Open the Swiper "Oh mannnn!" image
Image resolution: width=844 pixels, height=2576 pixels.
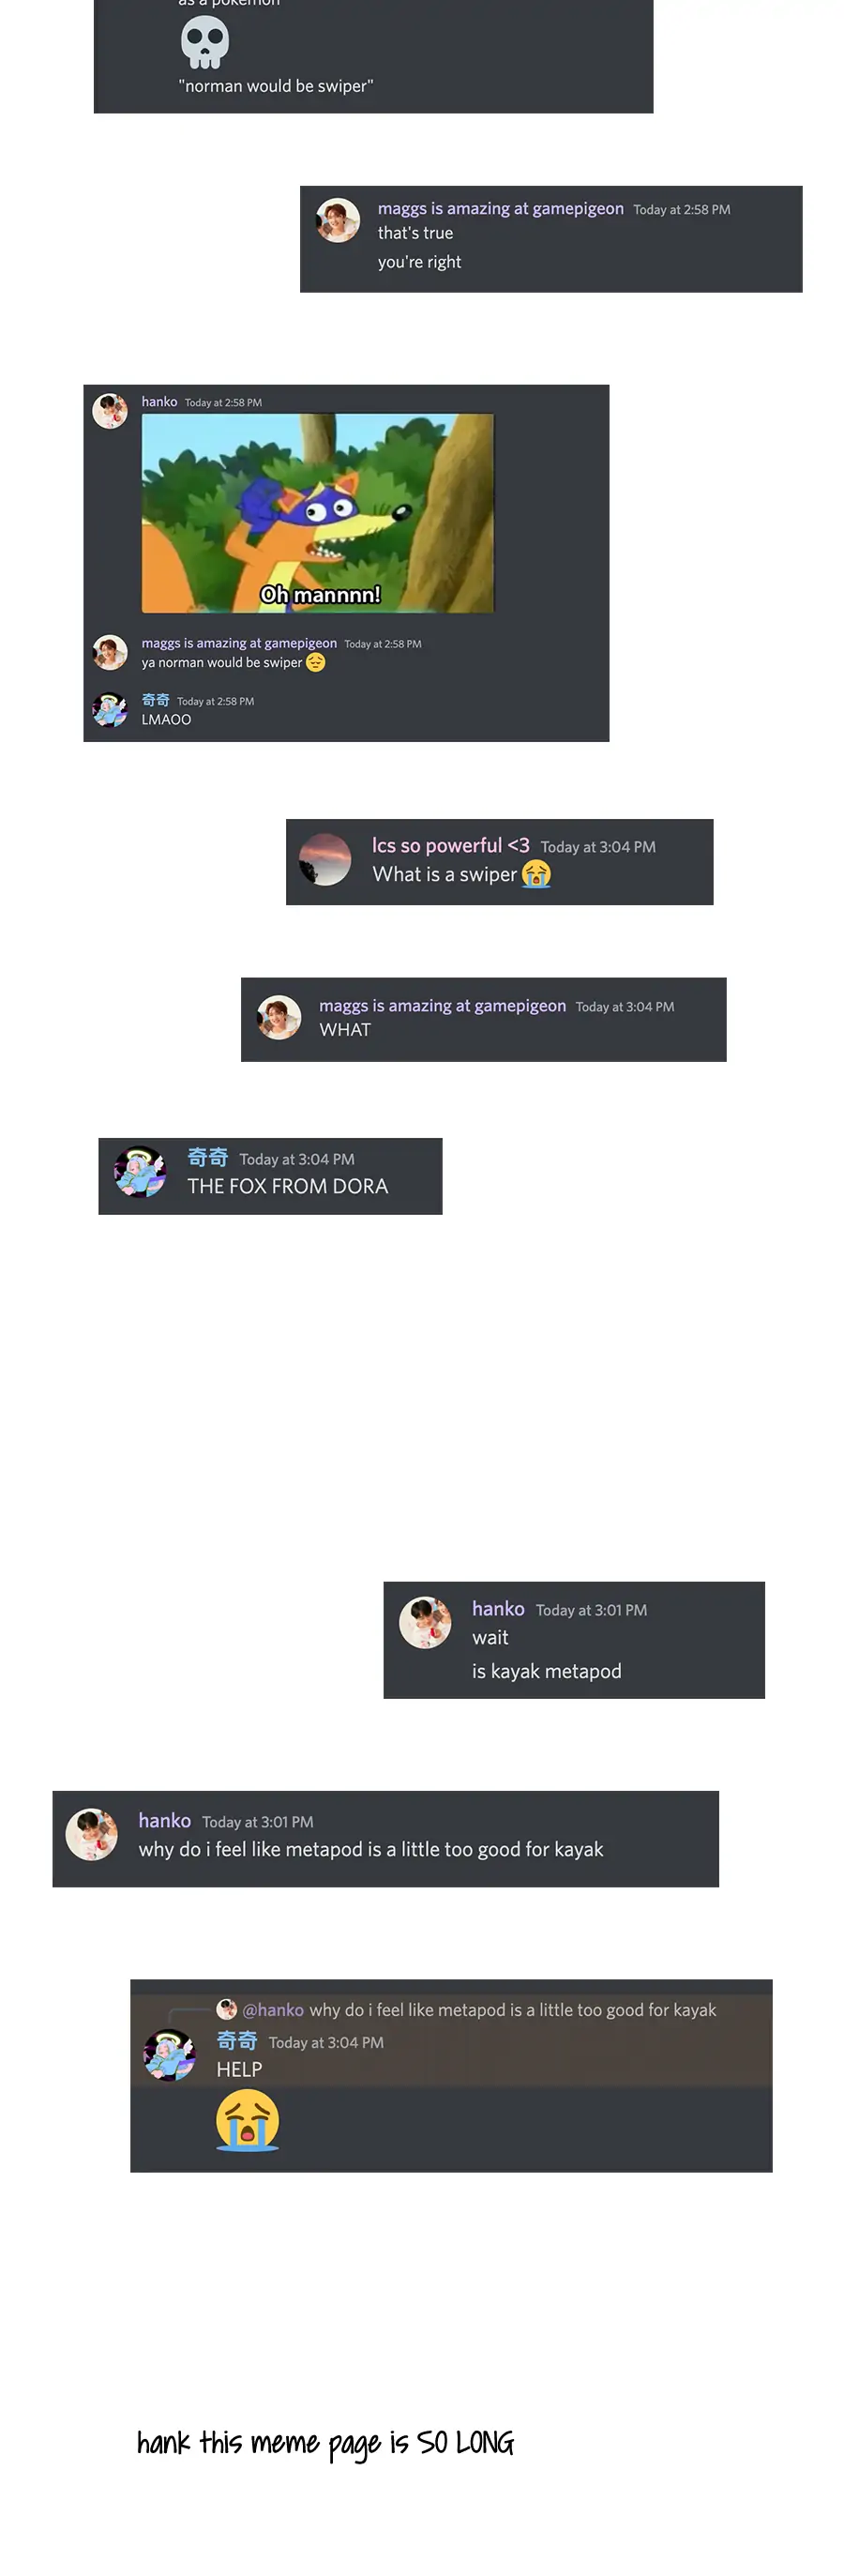318,513
